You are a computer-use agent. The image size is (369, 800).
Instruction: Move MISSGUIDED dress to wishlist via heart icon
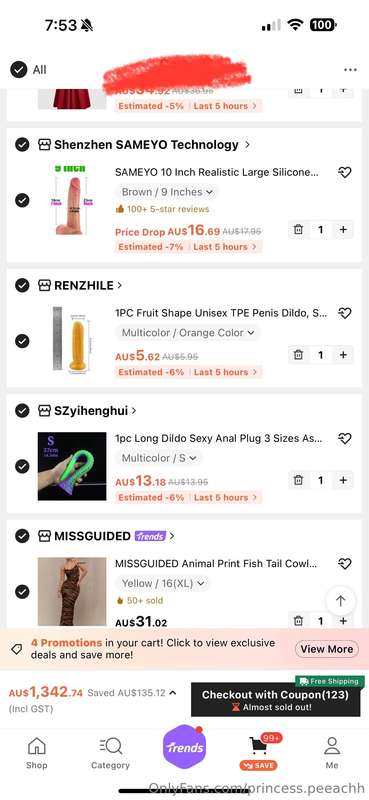(x=345, y=564)
